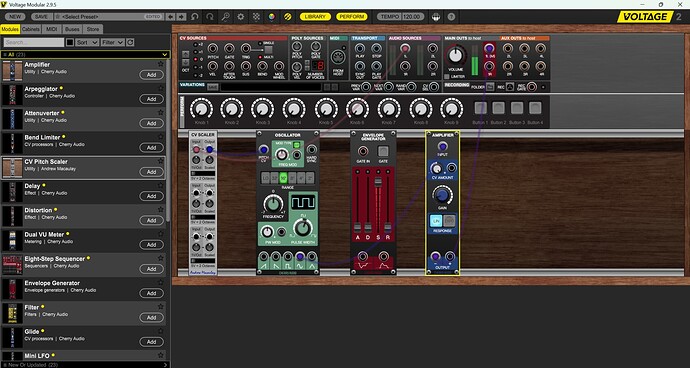Add the Filter module
Viewport: 690px width, 368px height.
(151, 317)
